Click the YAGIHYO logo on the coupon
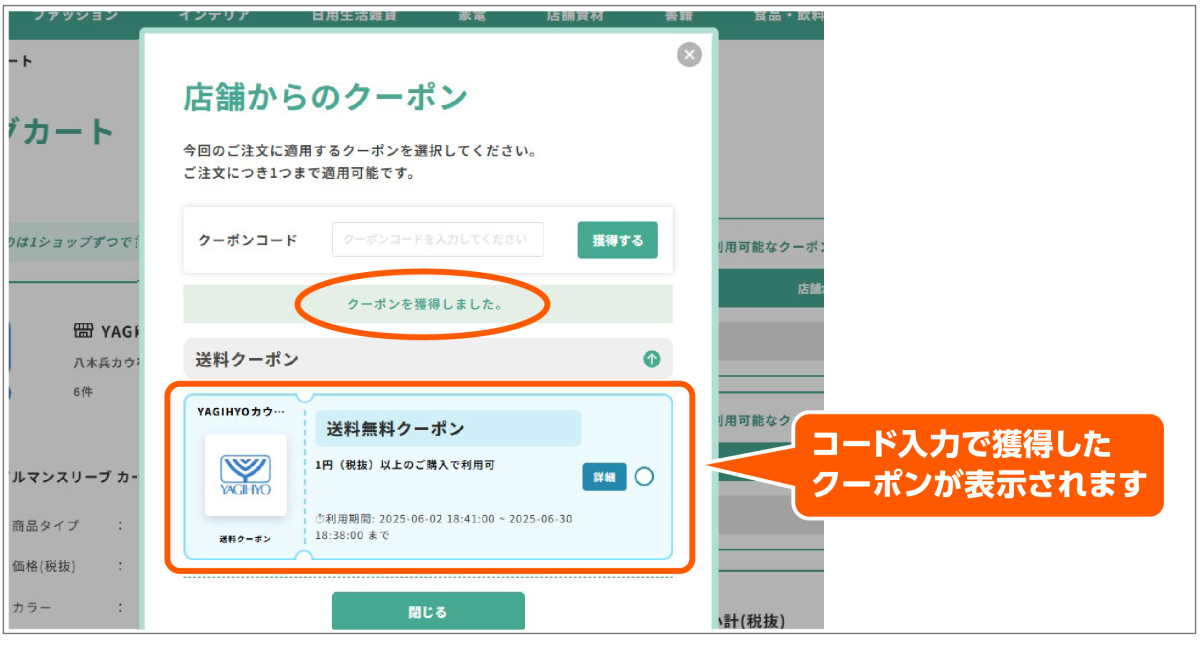1200x645 pixels. [245, 475]
